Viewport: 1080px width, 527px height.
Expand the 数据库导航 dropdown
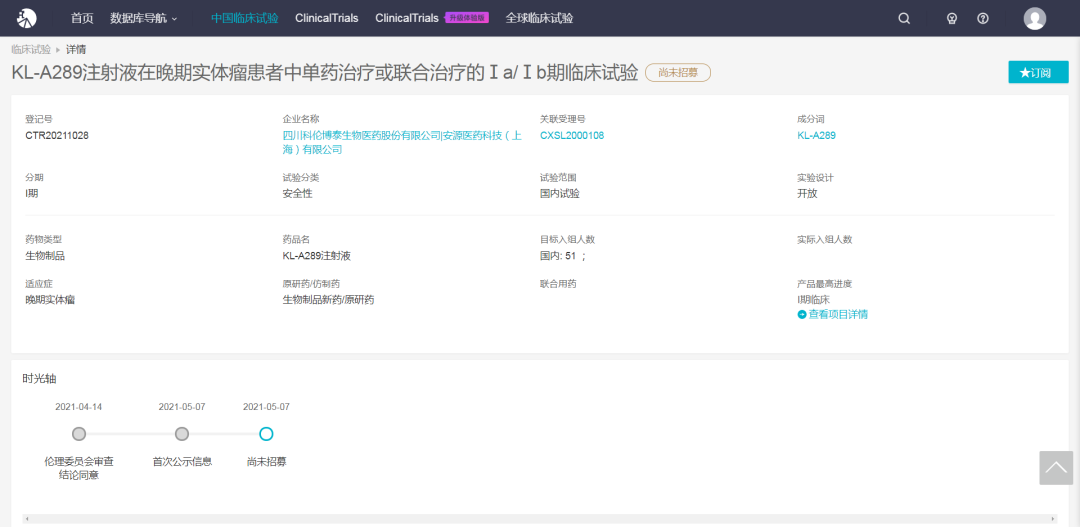point(143,19)
